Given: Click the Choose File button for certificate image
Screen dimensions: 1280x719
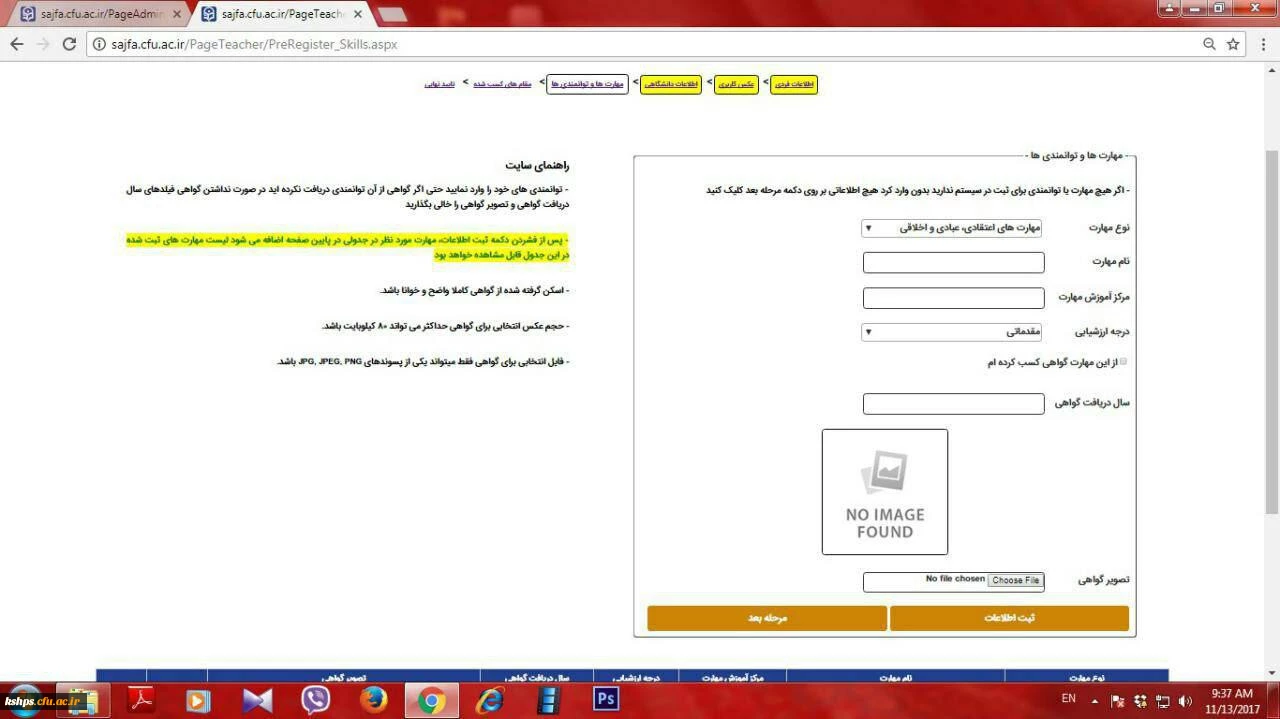Looking at the screenshot, I should point(1015,580).
